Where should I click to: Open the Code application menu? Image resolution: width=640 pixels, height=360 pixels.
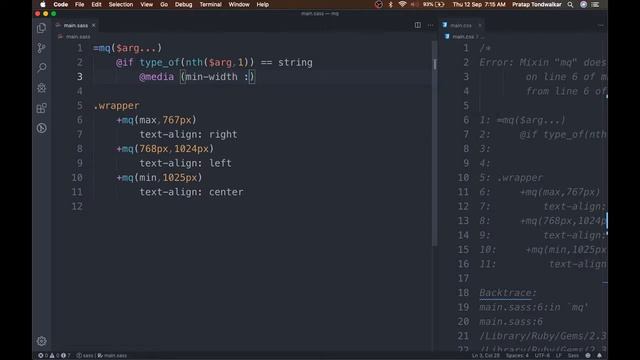point(61,4)
